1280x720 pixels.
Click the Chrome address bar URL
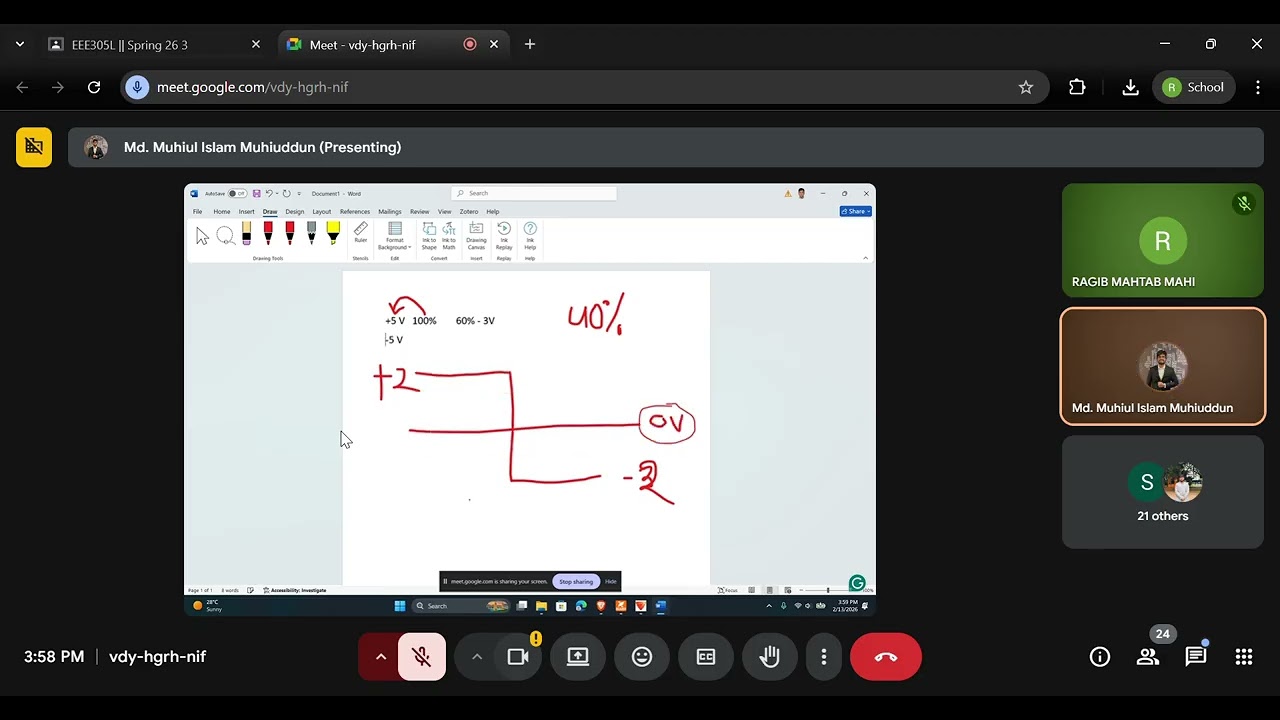[252, 87]
